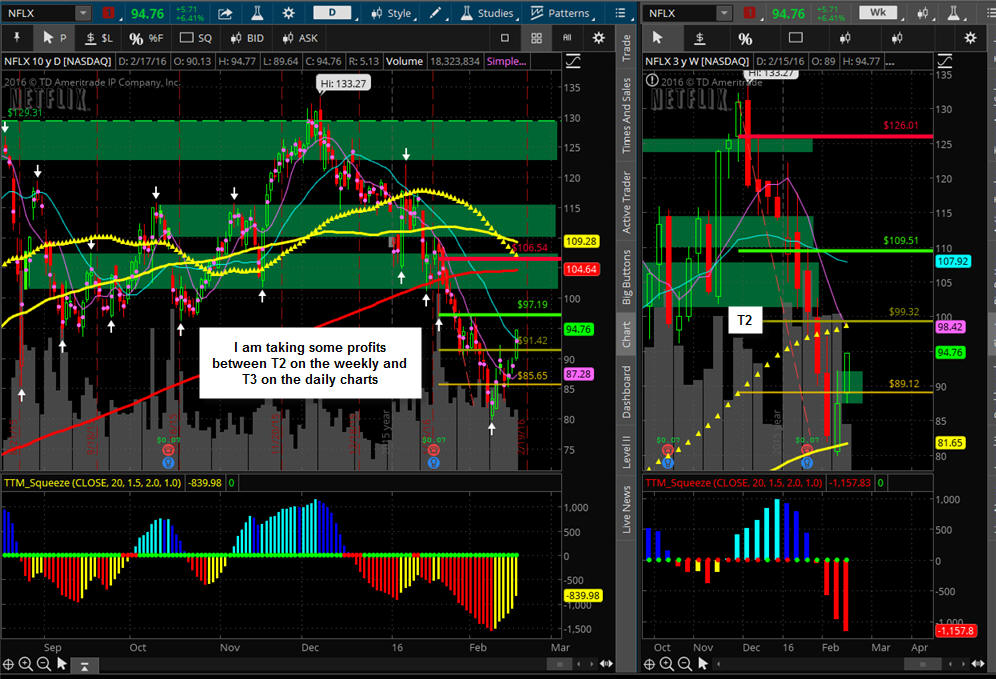Image resolution: width=996 pixels, height=679 pixels.
Task: Open the Live News sidebar tab
Action: [x=626, y=509]
